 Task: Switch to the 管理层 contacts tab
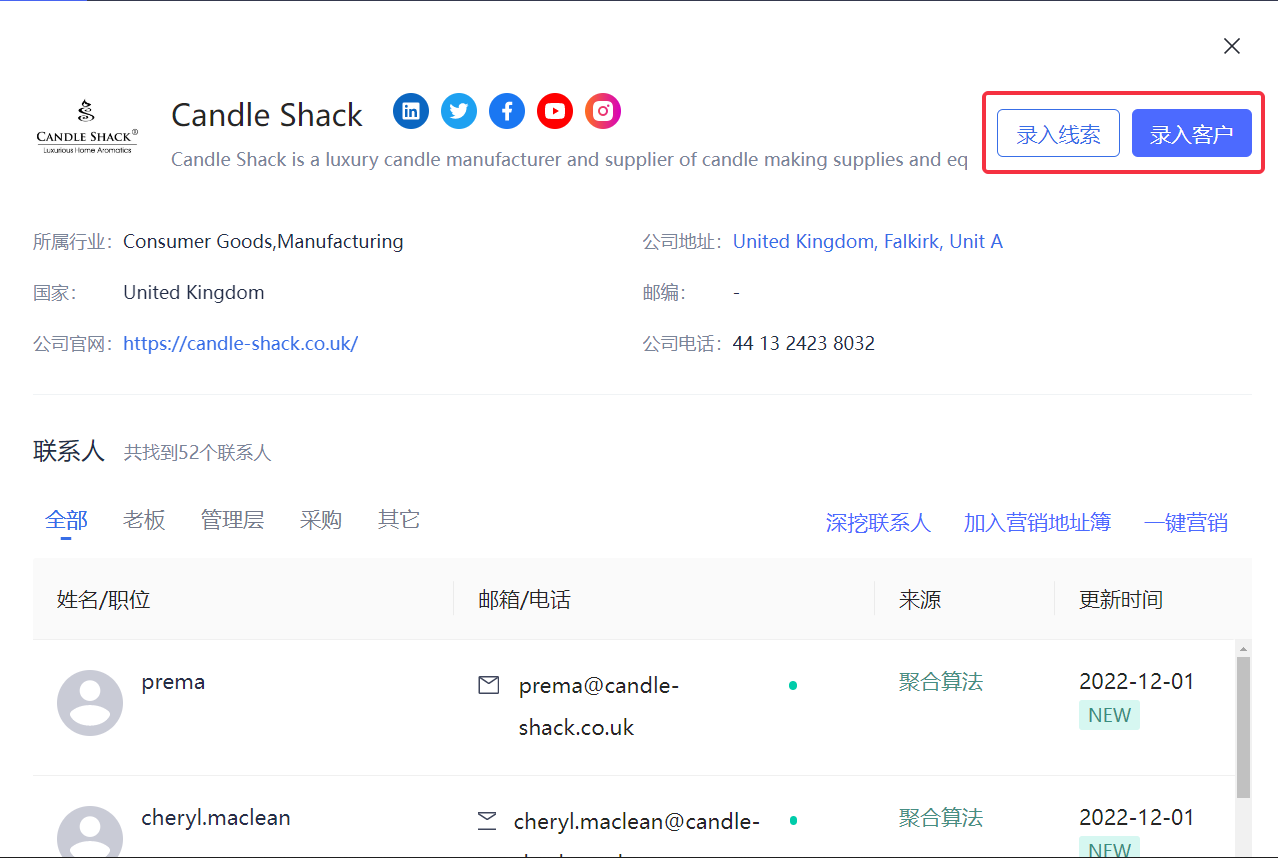[232, 520]
